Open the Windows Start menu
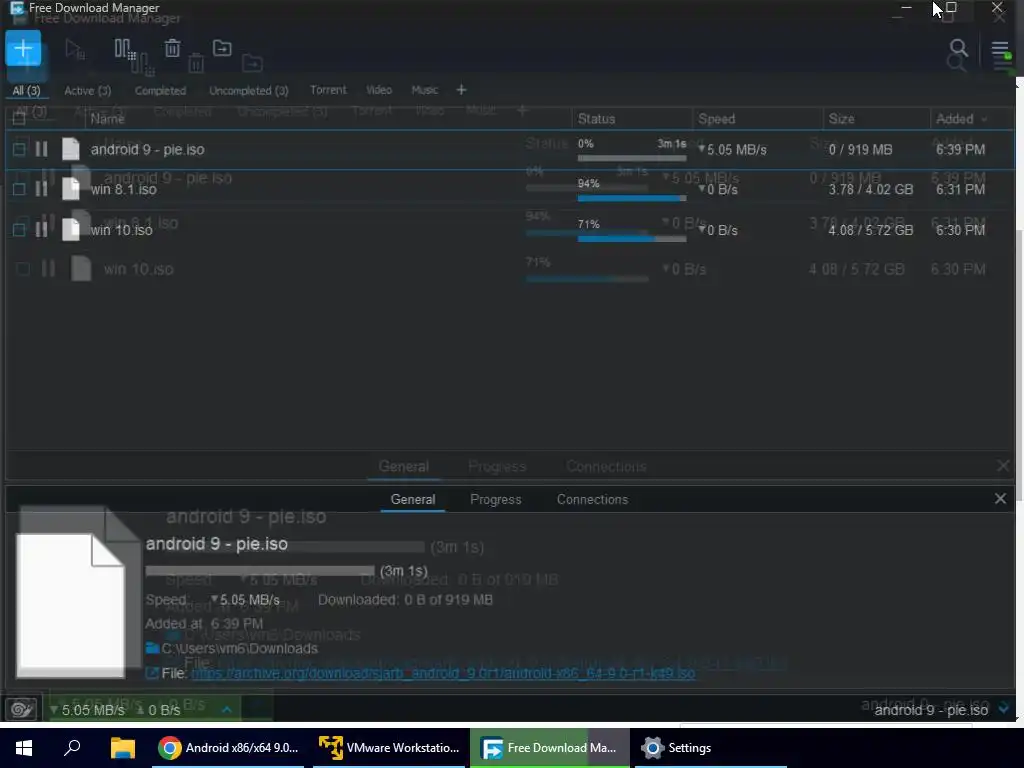The height and width of the screenshot is (768, 1024). click(x=24, y=748)
